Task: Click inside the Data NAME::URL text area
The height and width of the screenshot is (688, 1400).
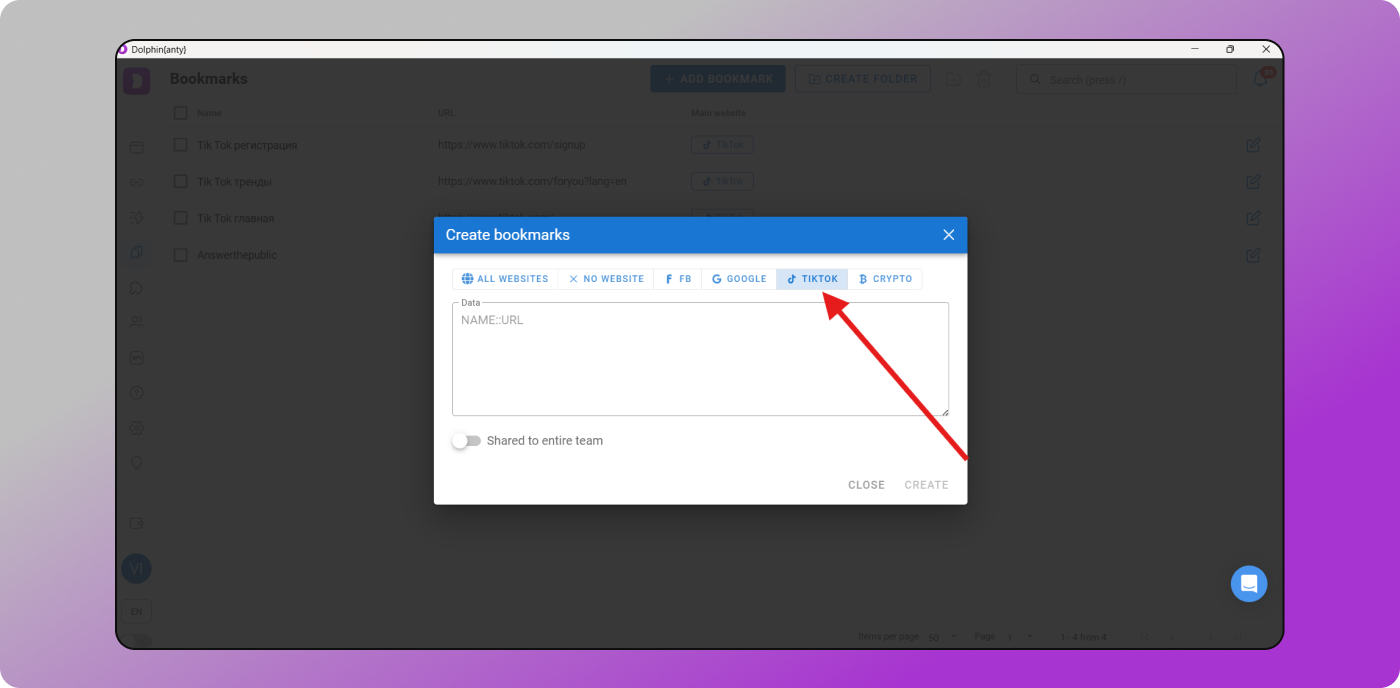Action: 700,360
